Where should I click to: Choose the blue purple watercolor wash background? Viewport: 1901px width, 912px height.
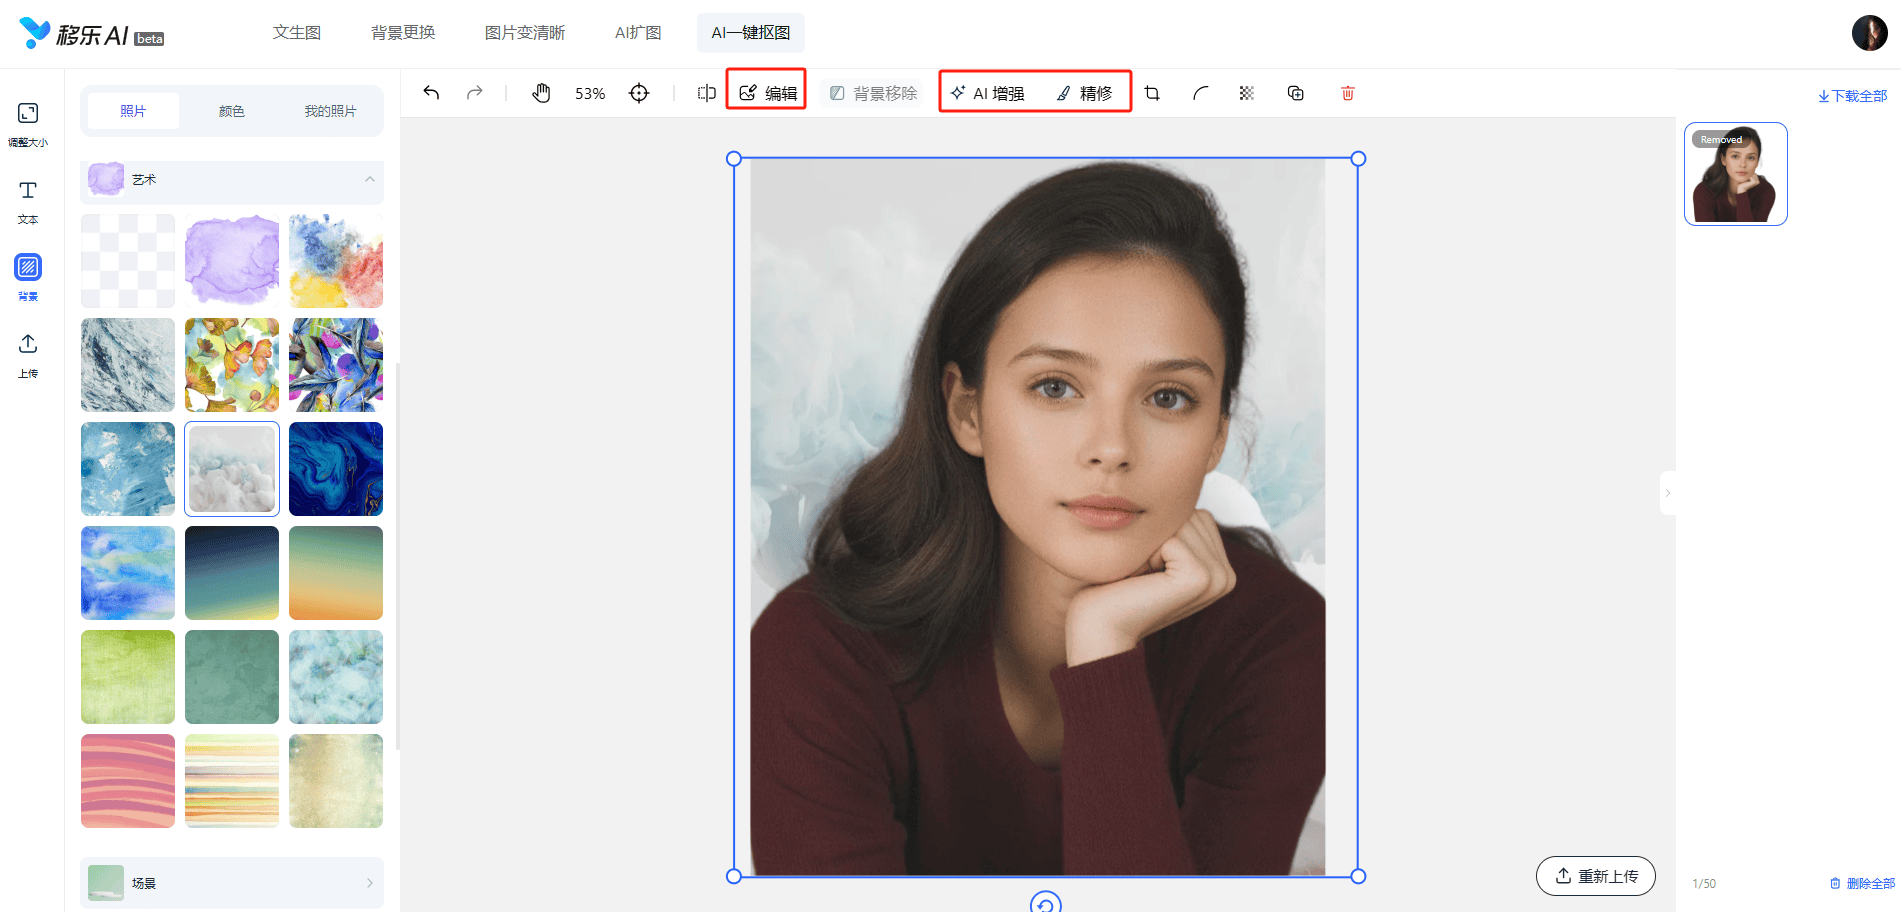[128, 573]
